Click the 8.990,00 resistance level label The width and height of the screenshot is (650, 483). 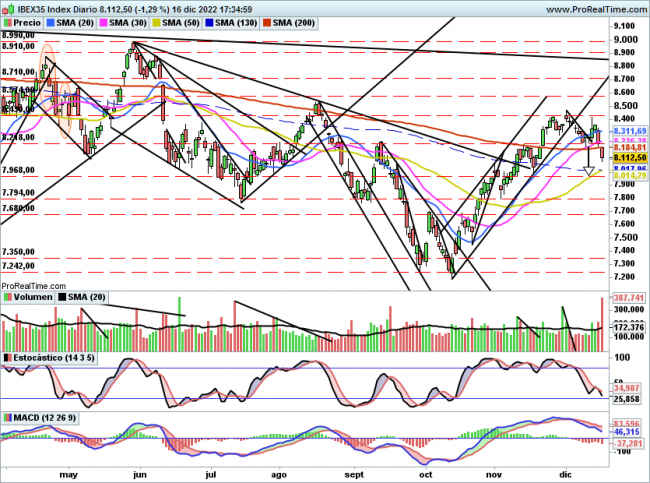[x=18, y=36]
